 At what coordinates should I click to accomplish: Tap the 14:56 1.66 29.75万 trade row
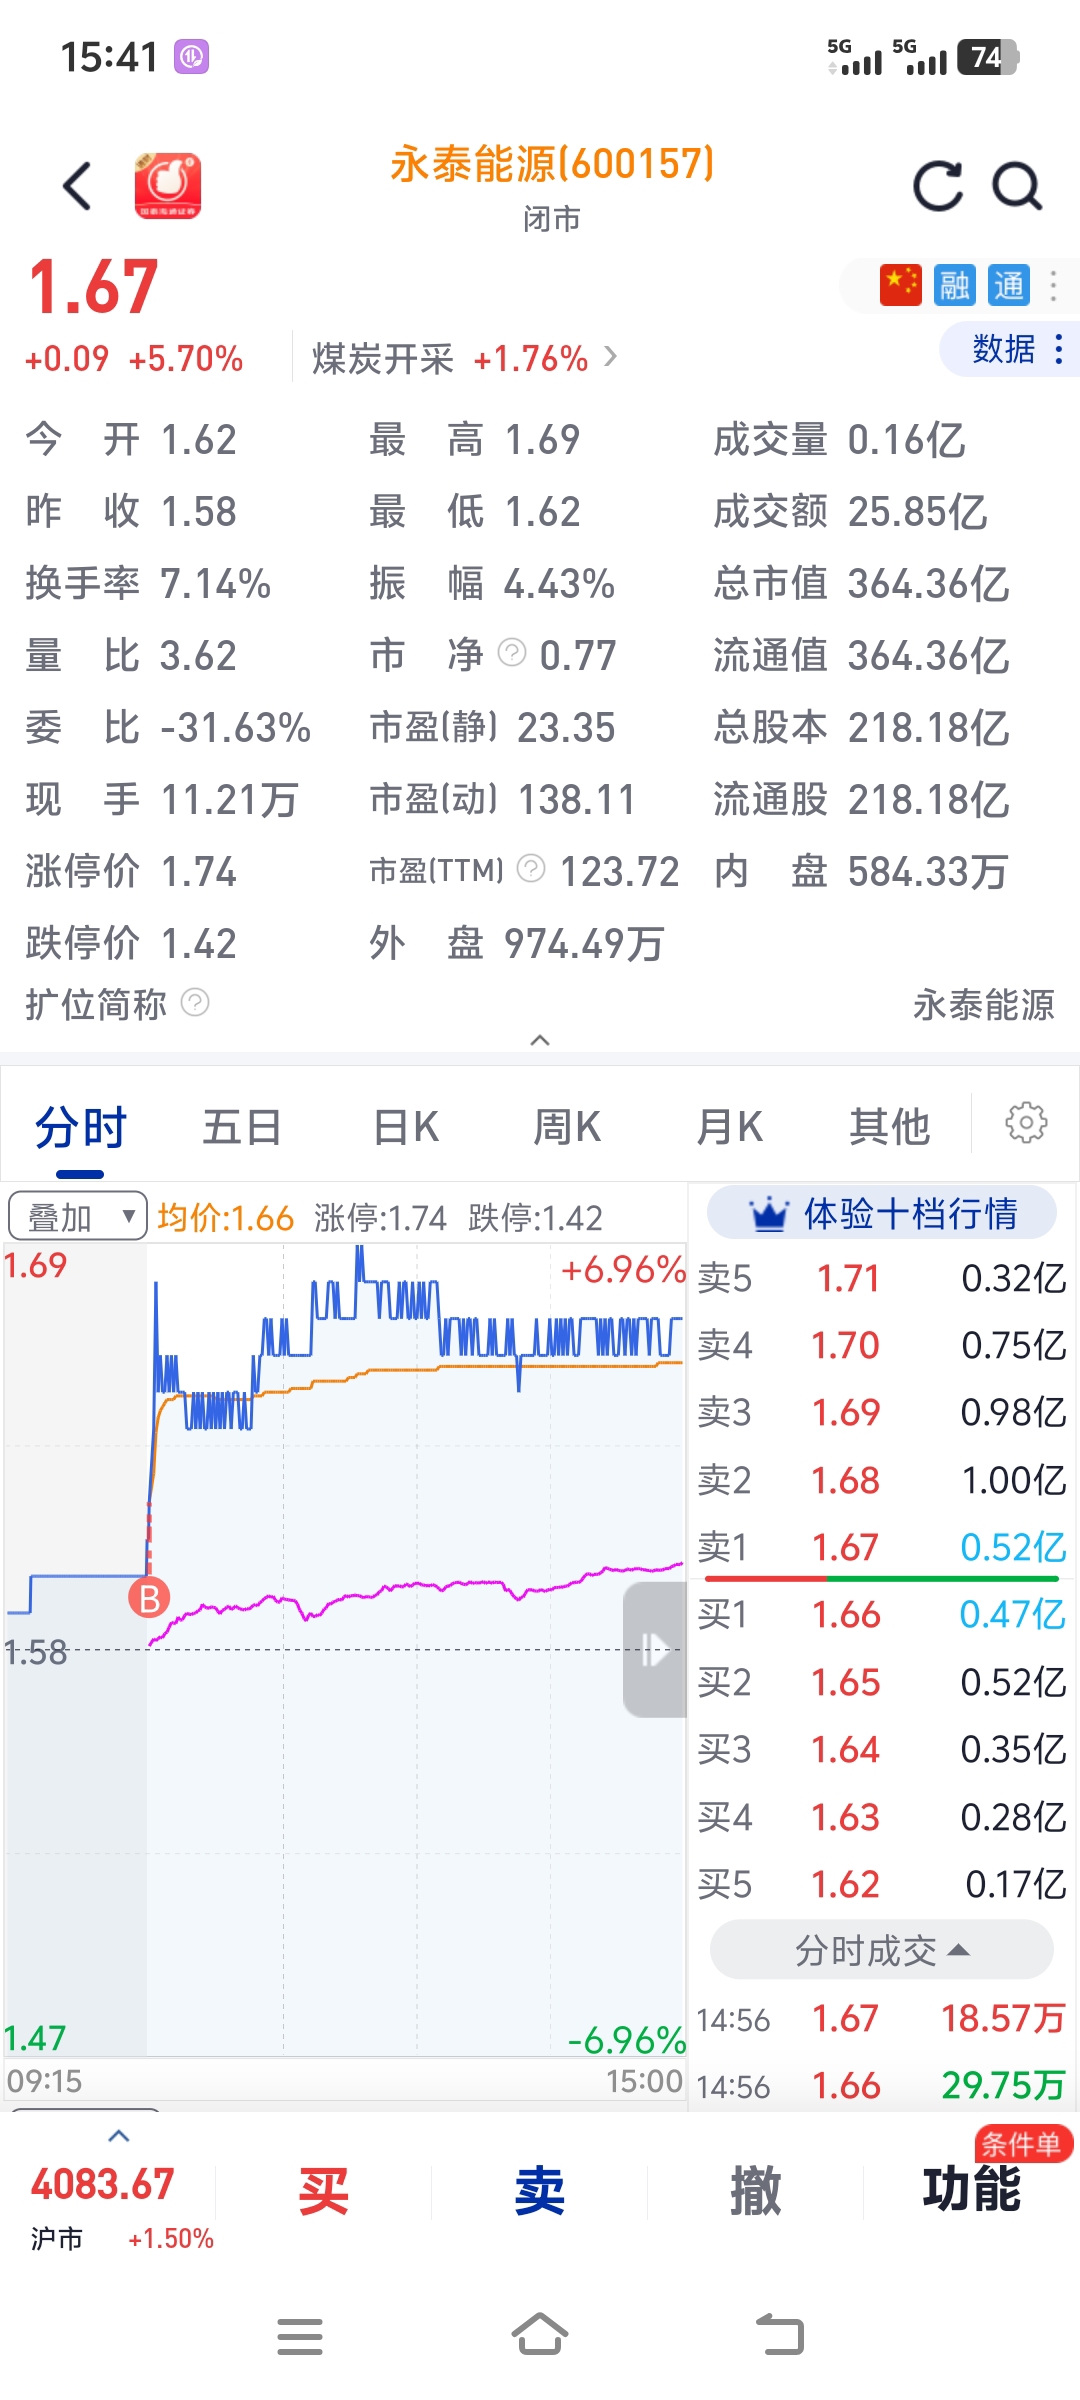coord(882,2086)
